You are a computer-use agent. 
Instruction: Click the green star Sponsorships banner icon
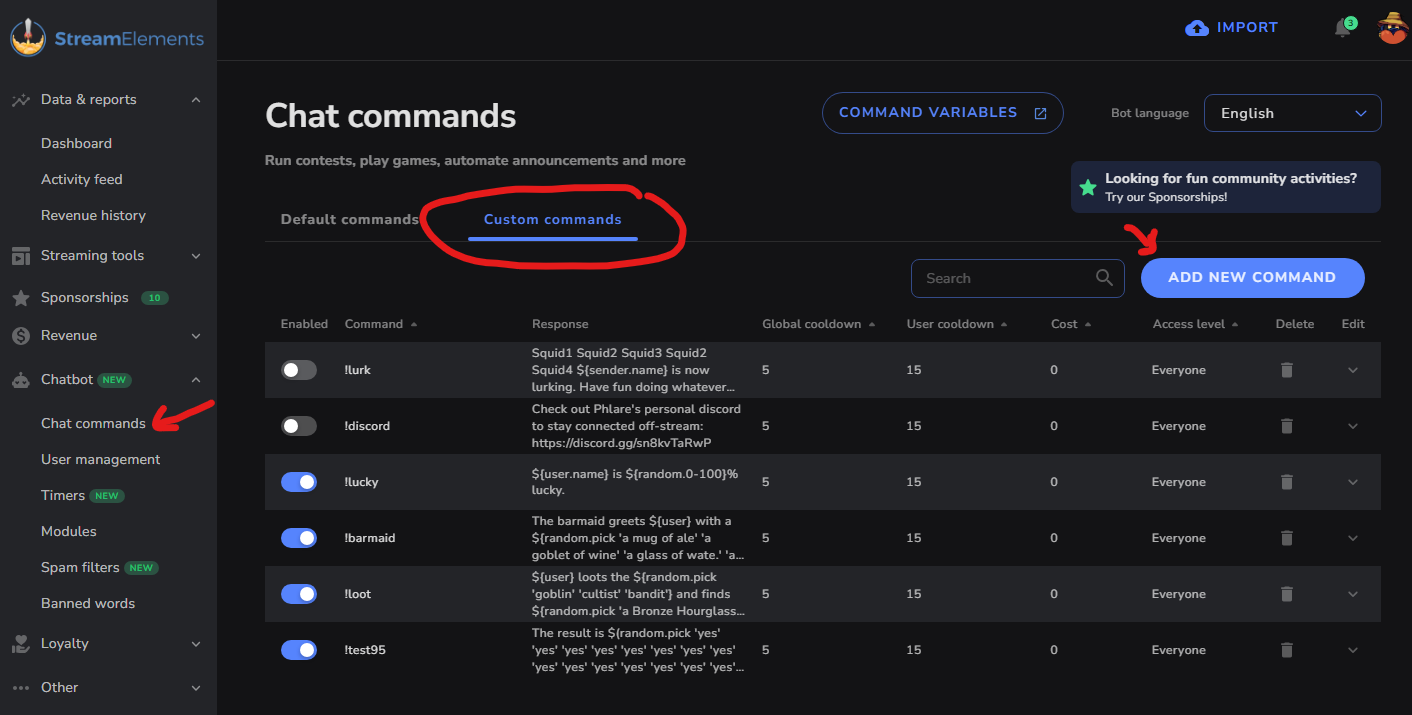1088,187
